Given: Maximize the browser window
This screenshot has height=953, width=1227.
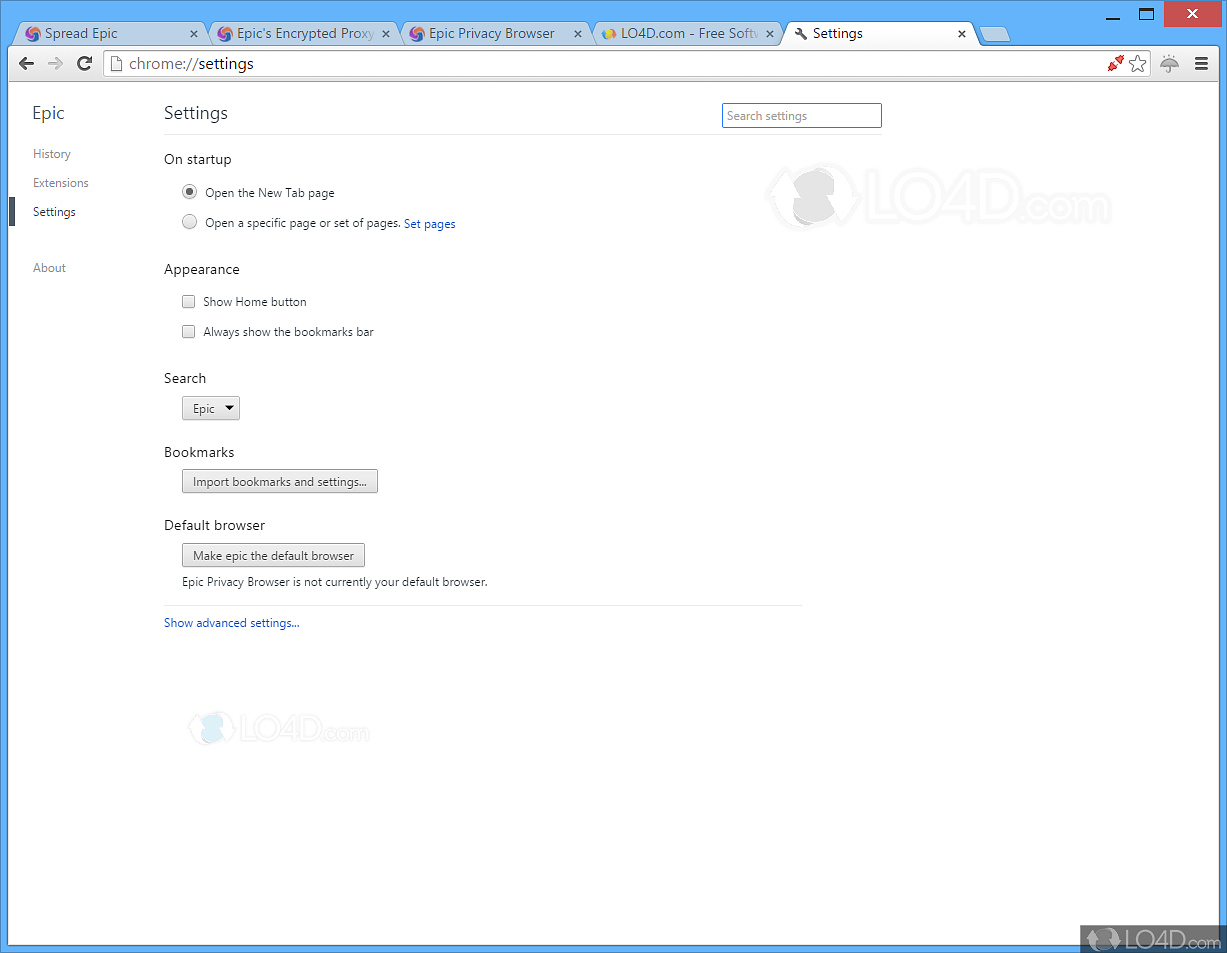Looking at the screenshot, I should (1146, 13).
